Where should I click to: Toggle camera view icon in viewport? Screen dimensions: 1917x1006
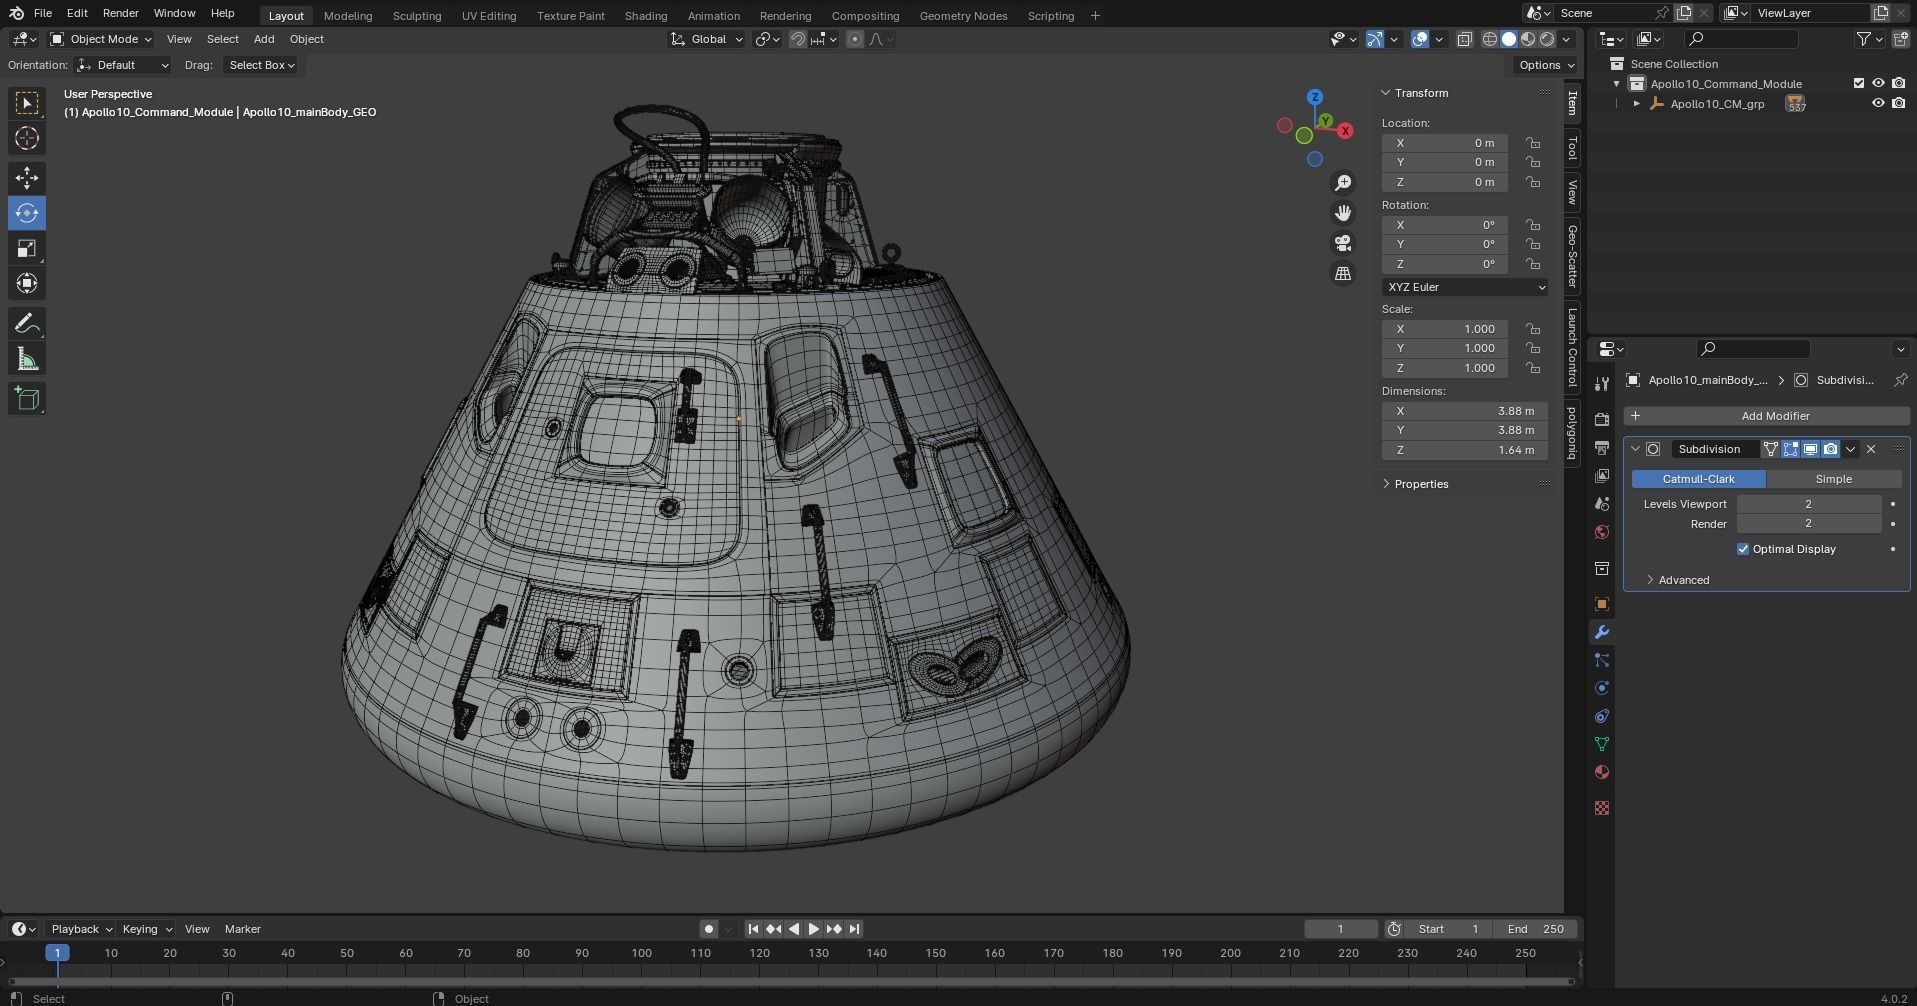tap(1343, 243)
